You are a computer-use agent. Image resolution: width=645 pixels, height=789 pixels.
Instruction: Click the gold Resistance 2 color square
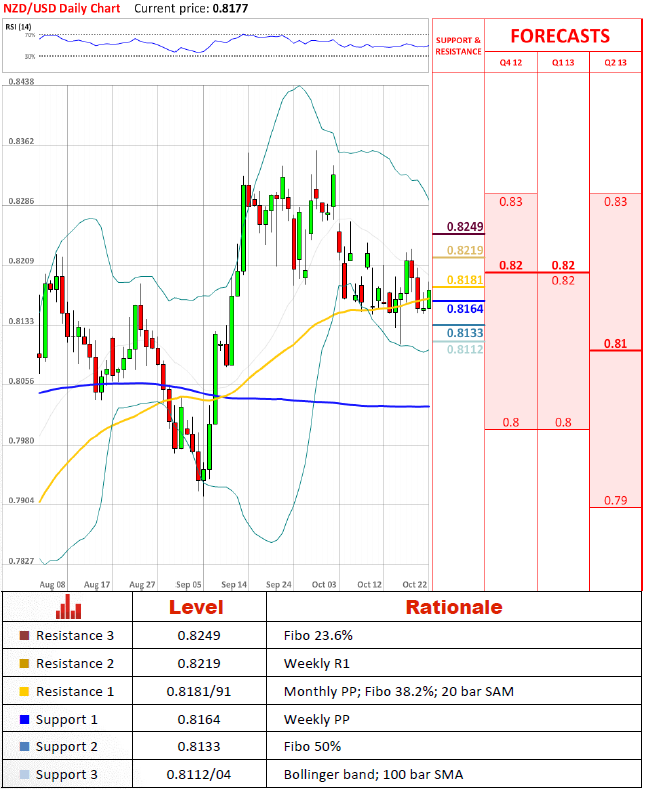pos(24,664)
